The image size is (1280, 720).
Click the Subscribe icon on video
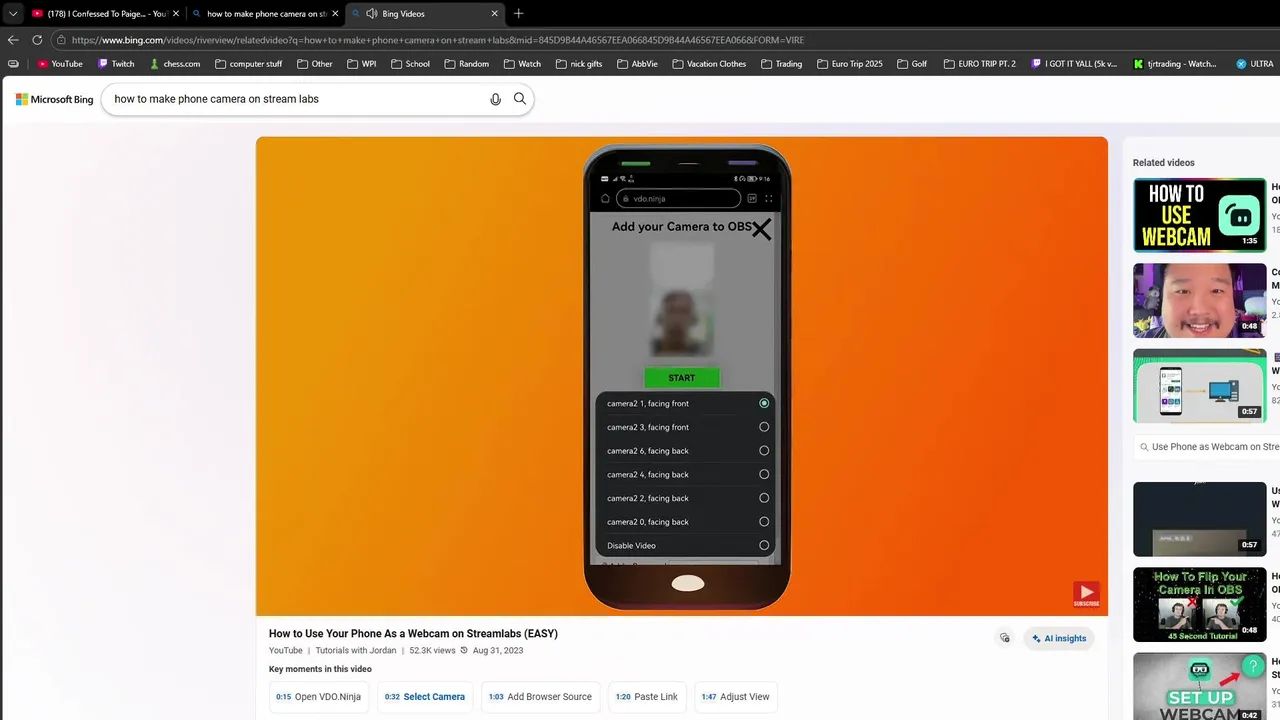point(1086,594)
